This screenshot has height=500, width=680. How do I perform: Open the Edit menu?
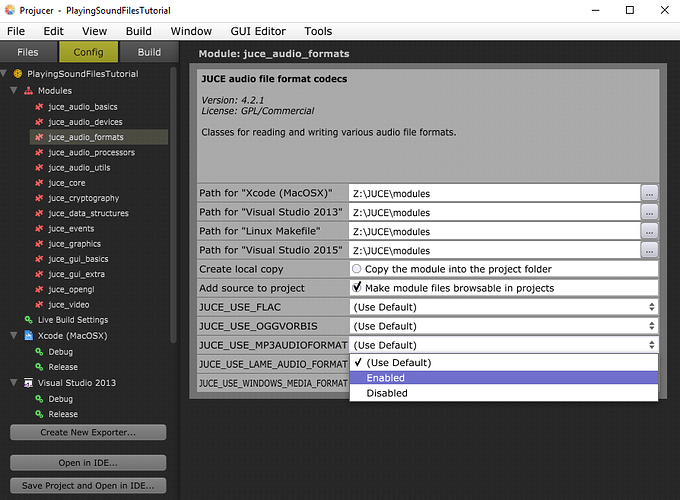(53, 31)
